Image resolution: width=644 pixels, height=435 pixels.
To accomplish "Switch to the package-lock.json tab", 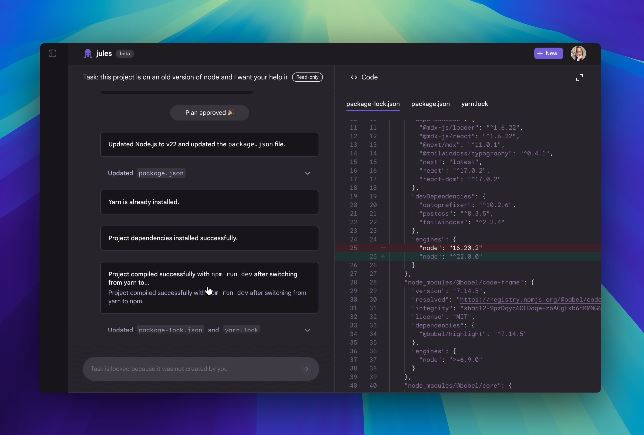I will click(x=373, y=104).
